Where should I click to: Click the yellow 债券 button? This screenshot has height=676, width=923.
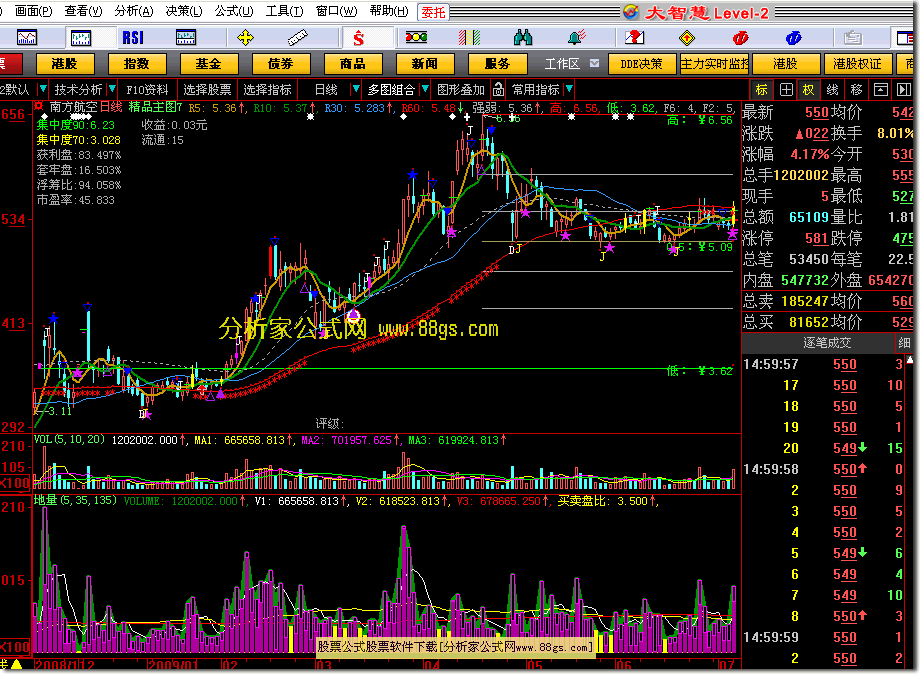pyautogui.click(x=280, y=64)
